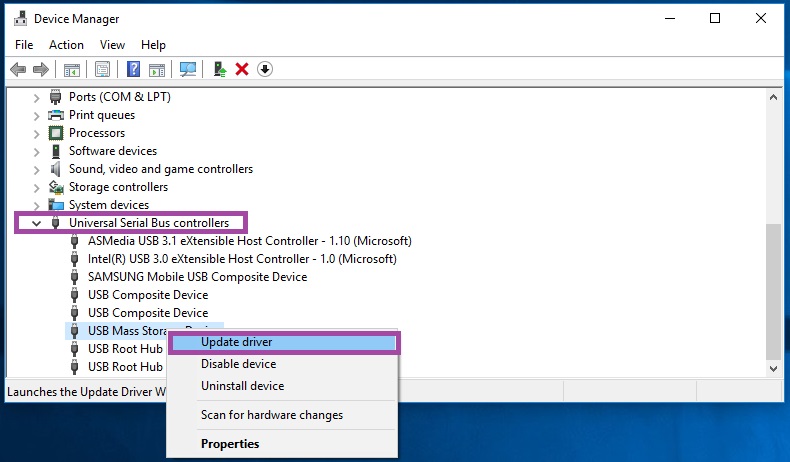Open the Properties sheet toolbar icon

(x=102, y=70)
